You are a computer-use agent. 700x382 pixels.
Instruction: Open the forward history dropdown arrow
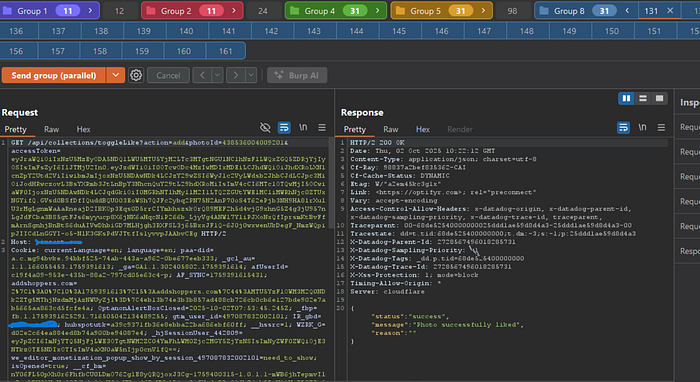[251, 75]
